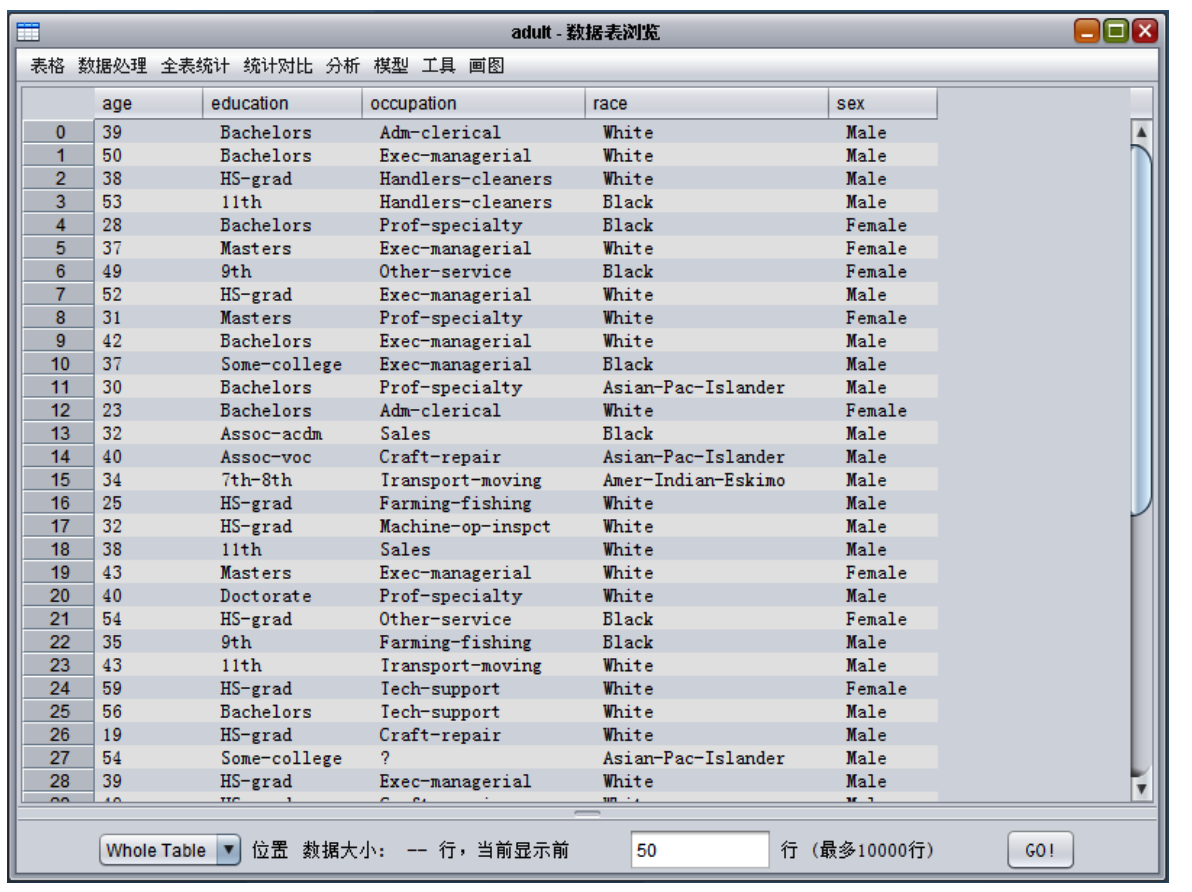The height and width of the screenshot is (892, 1192).
Task: Click Doctorate in row 20
Action: tap(266, 596)
